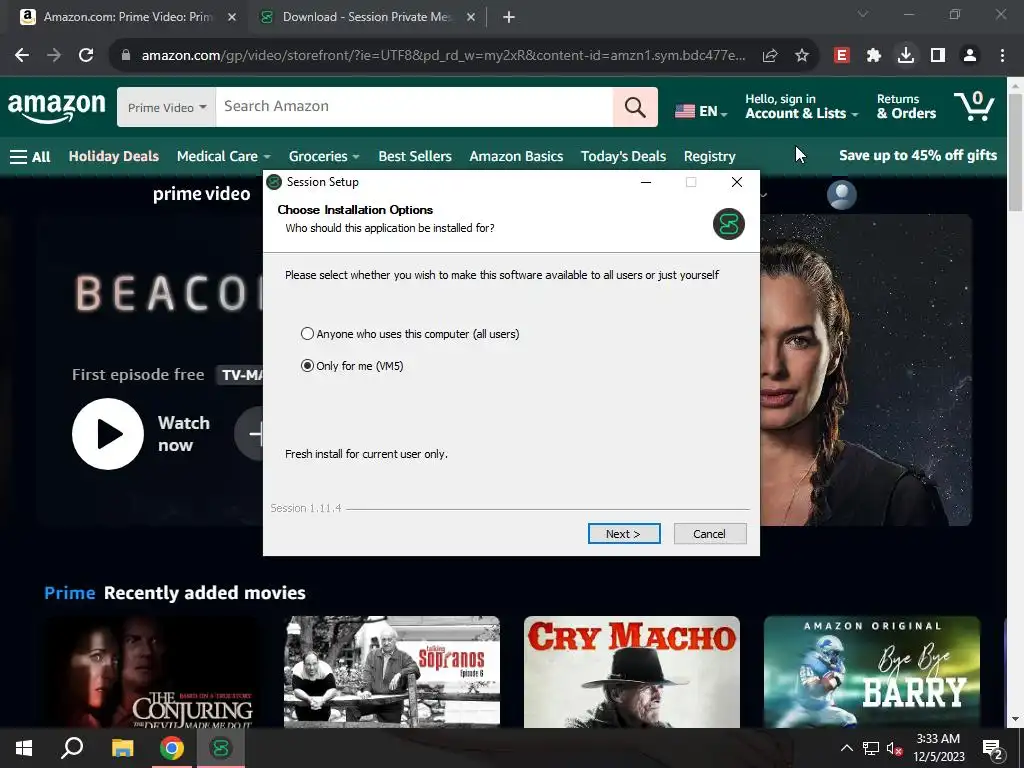Open File Explorer from taskbar

(x=122, y=748)
